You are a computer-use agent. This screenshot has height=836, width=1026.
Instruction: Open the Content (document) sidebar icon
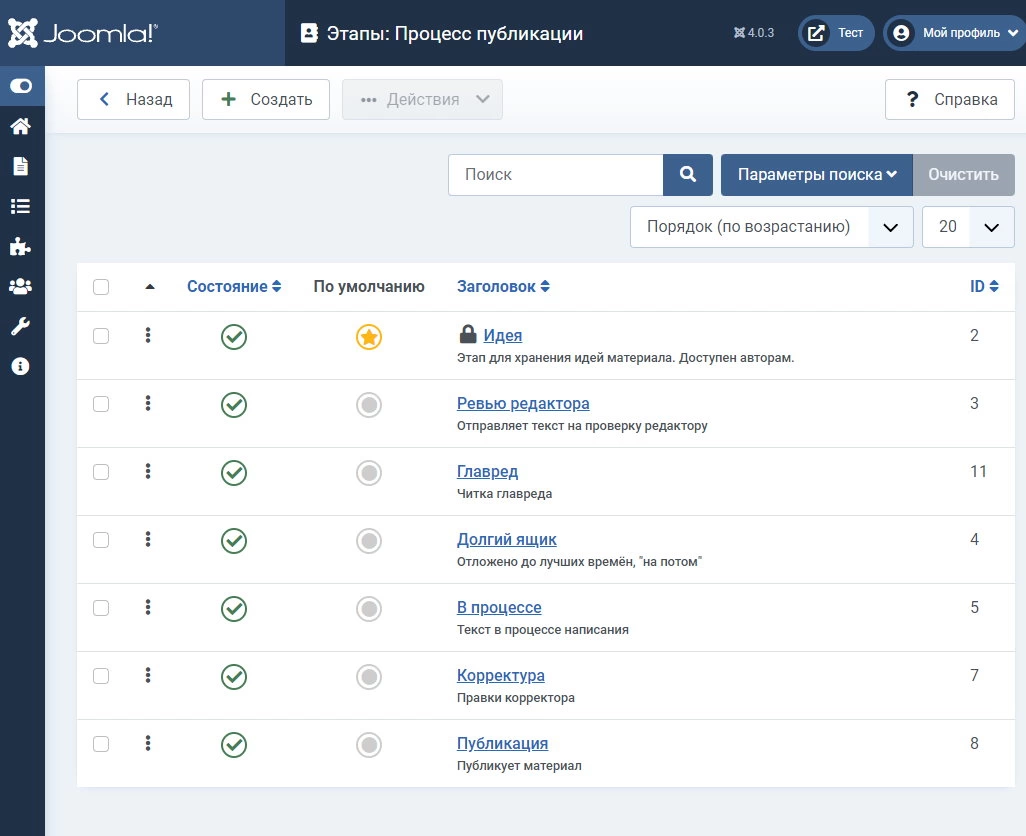click(21, 166)
